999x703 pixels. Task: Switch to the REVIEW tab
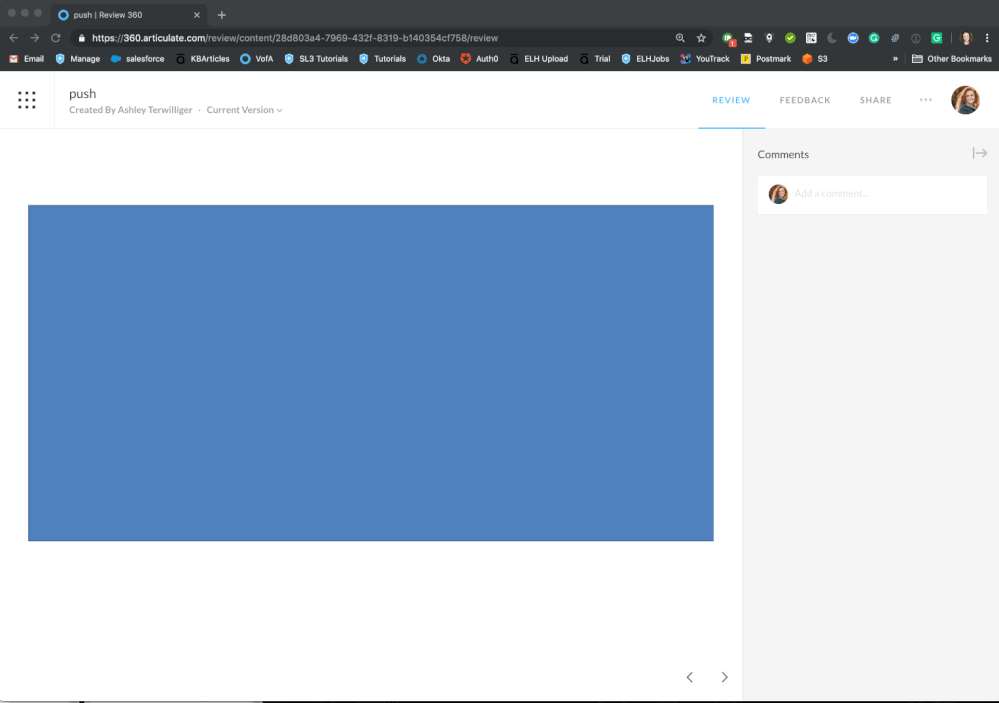[x=731, y=100]
